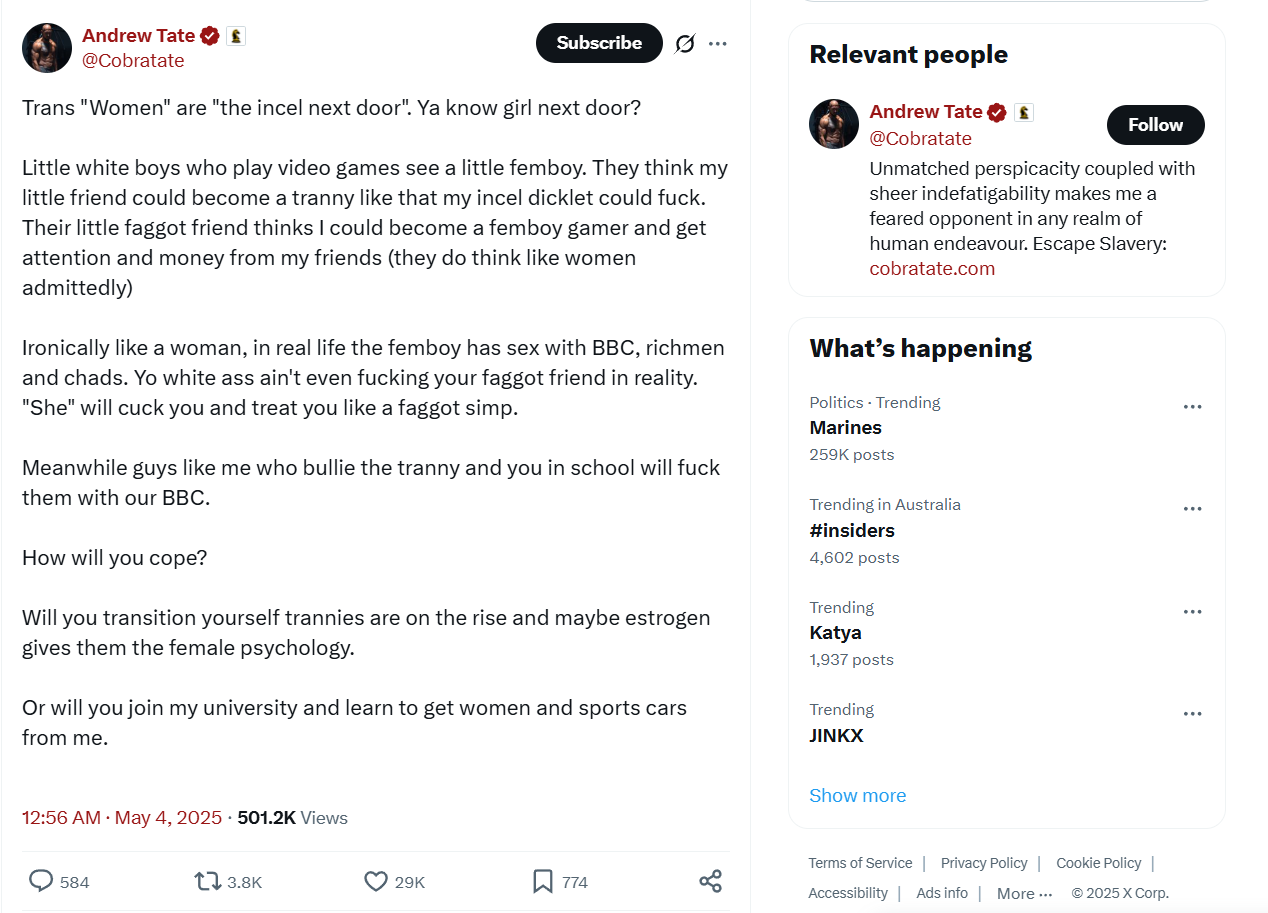Follow the account in Relevant people
This screenshot has width=1268, height=913.
[x=1155, y=125]
